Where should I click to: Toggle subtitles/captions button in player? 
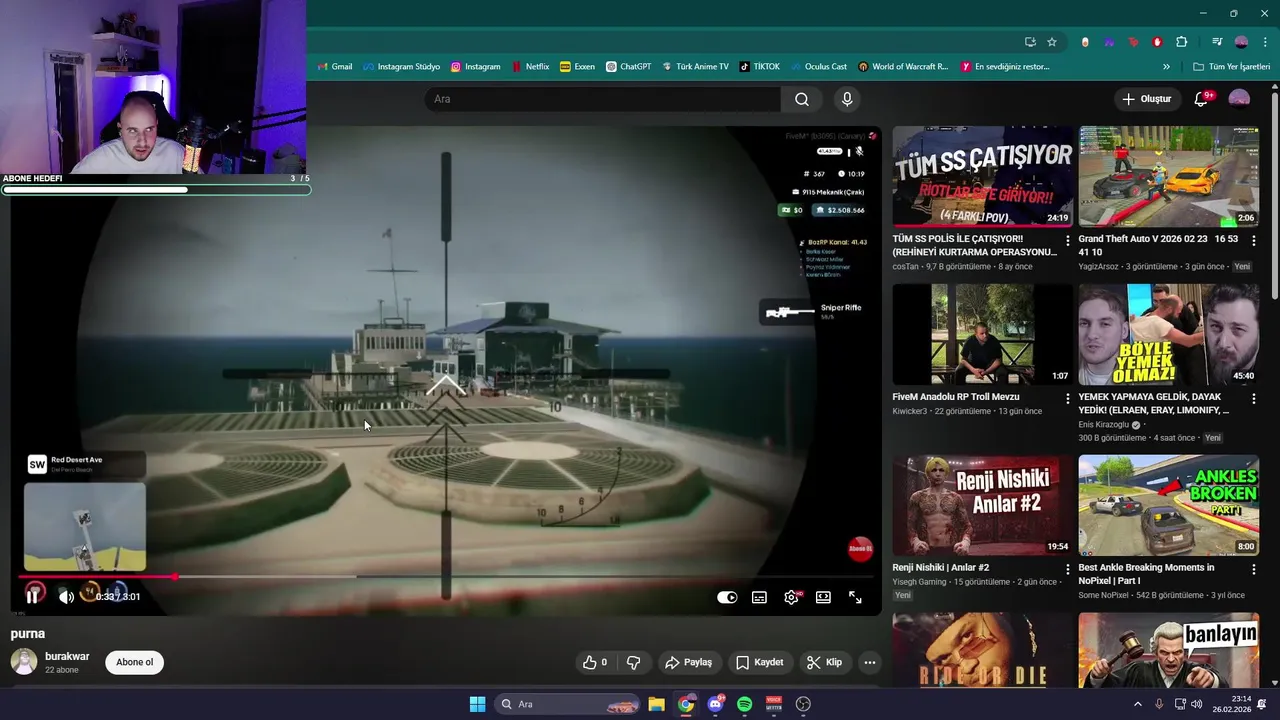(x=759, y=597)
